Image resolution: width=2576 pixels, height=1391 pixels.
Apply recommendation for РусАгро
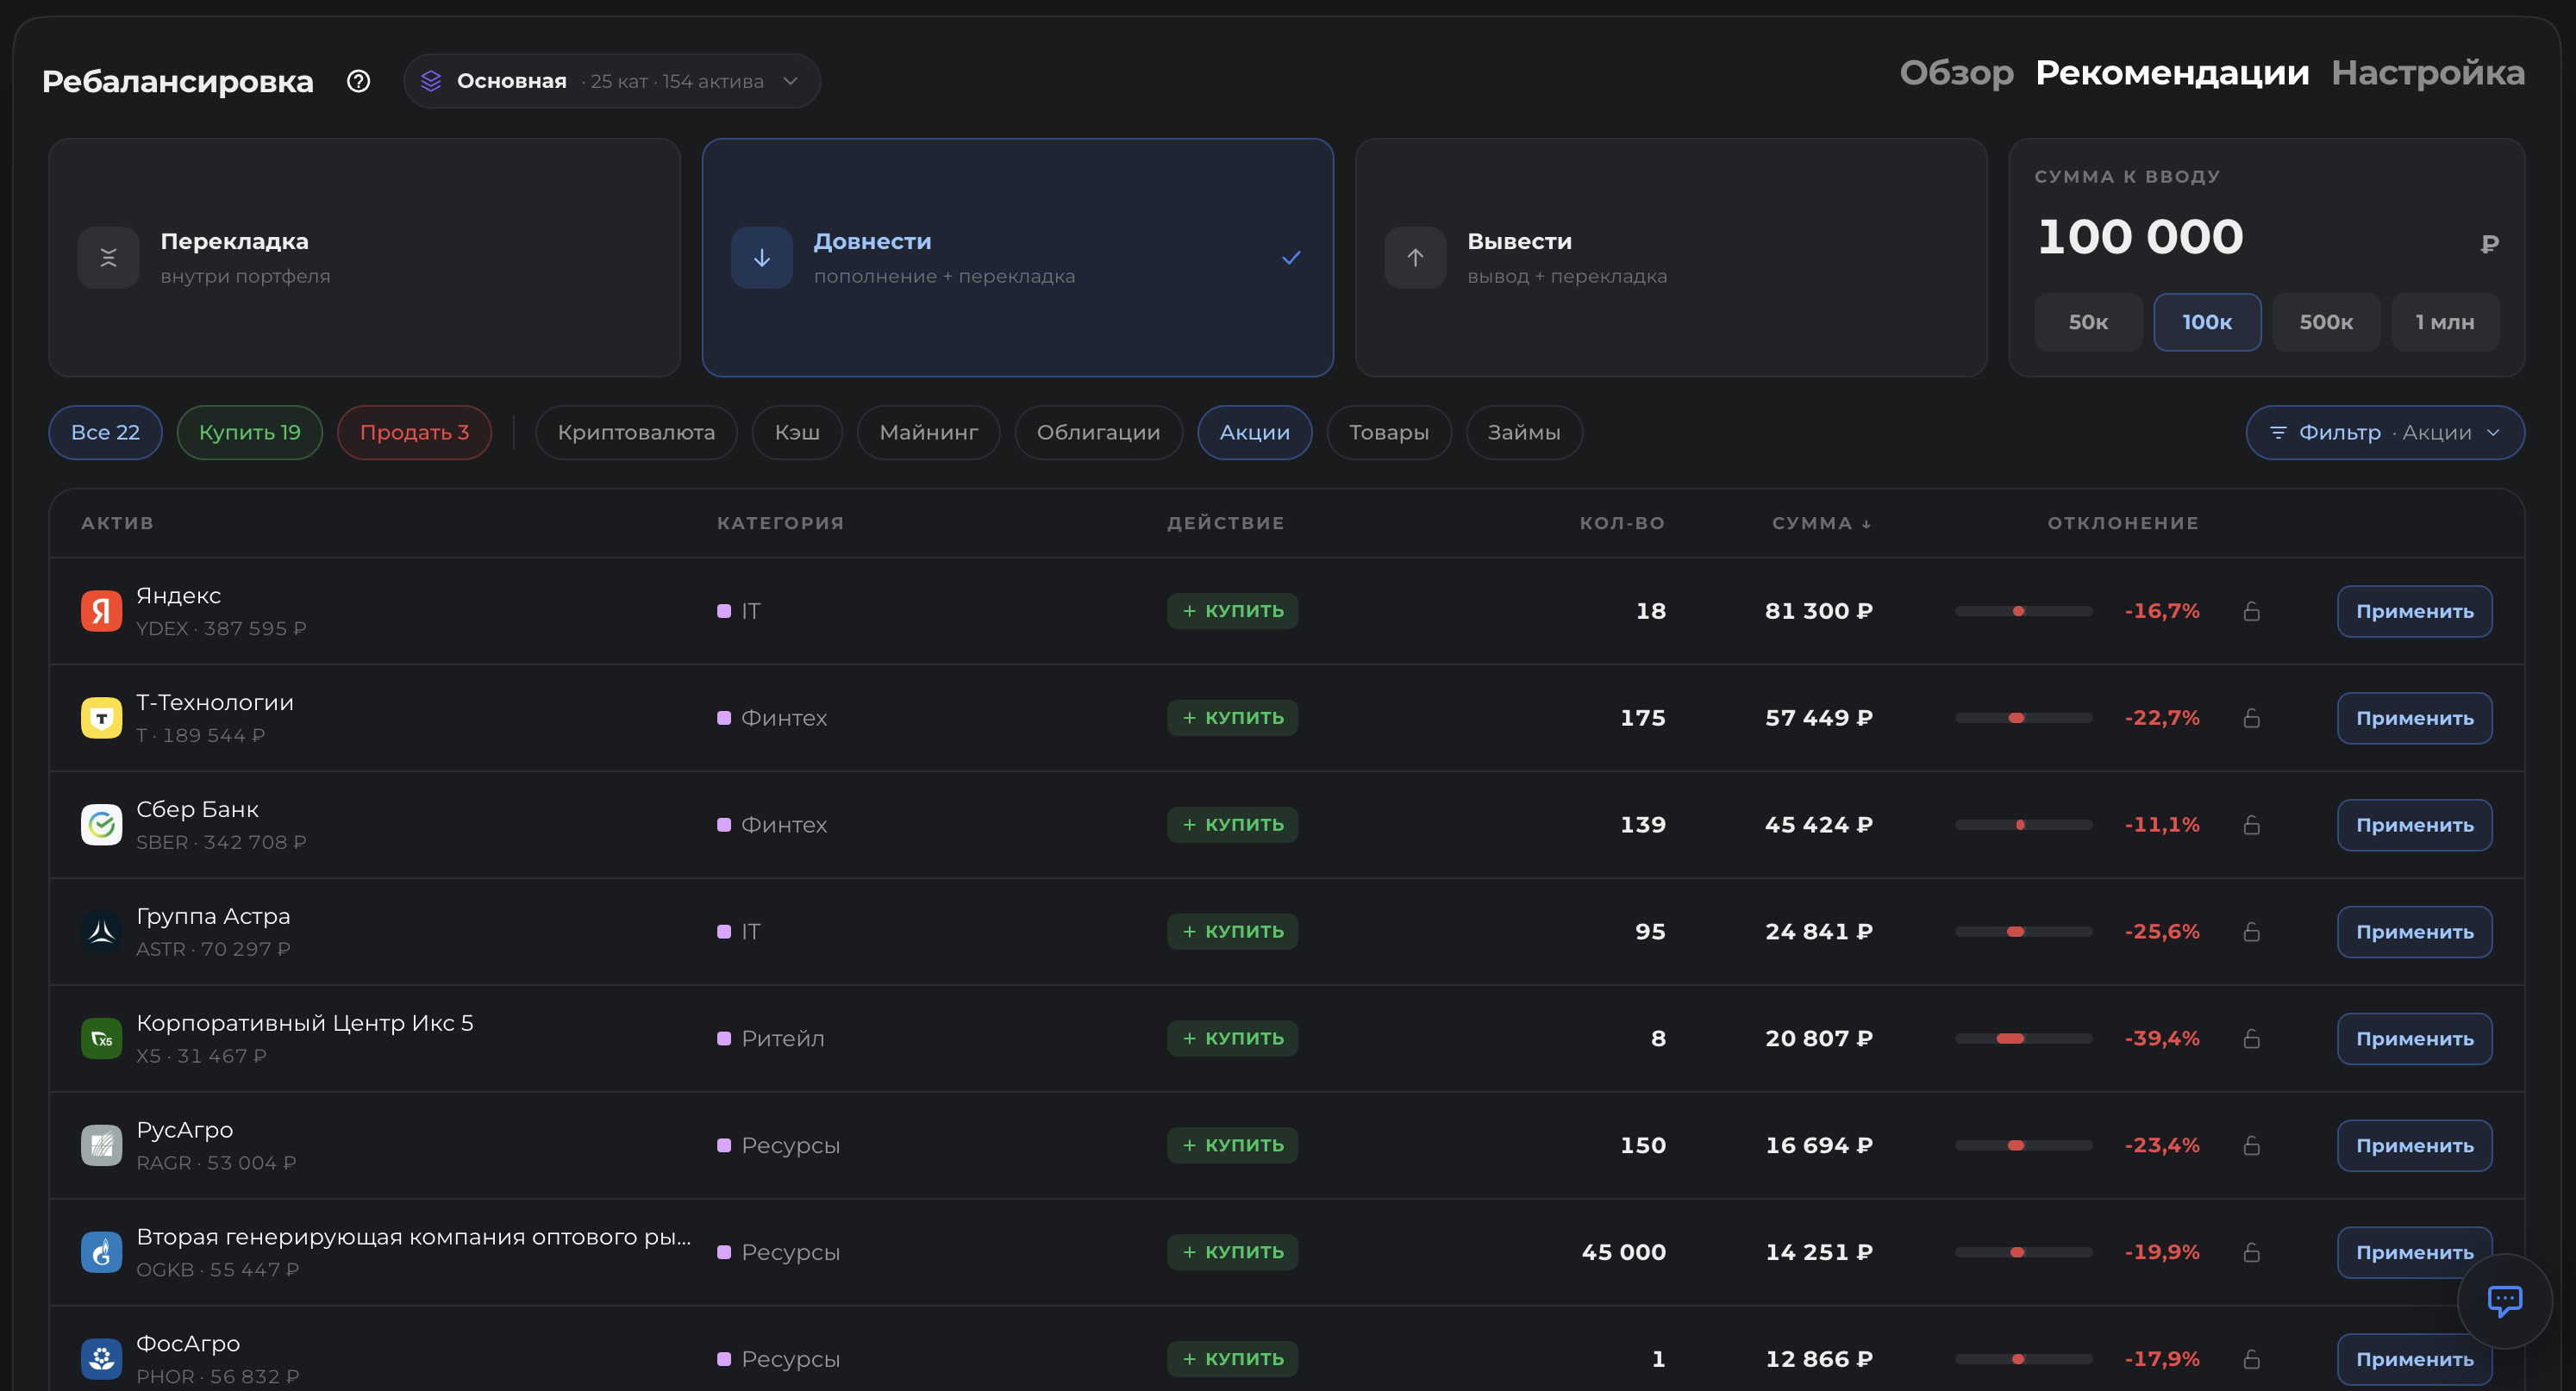pyautogui.click(x=2414, y=1146)
